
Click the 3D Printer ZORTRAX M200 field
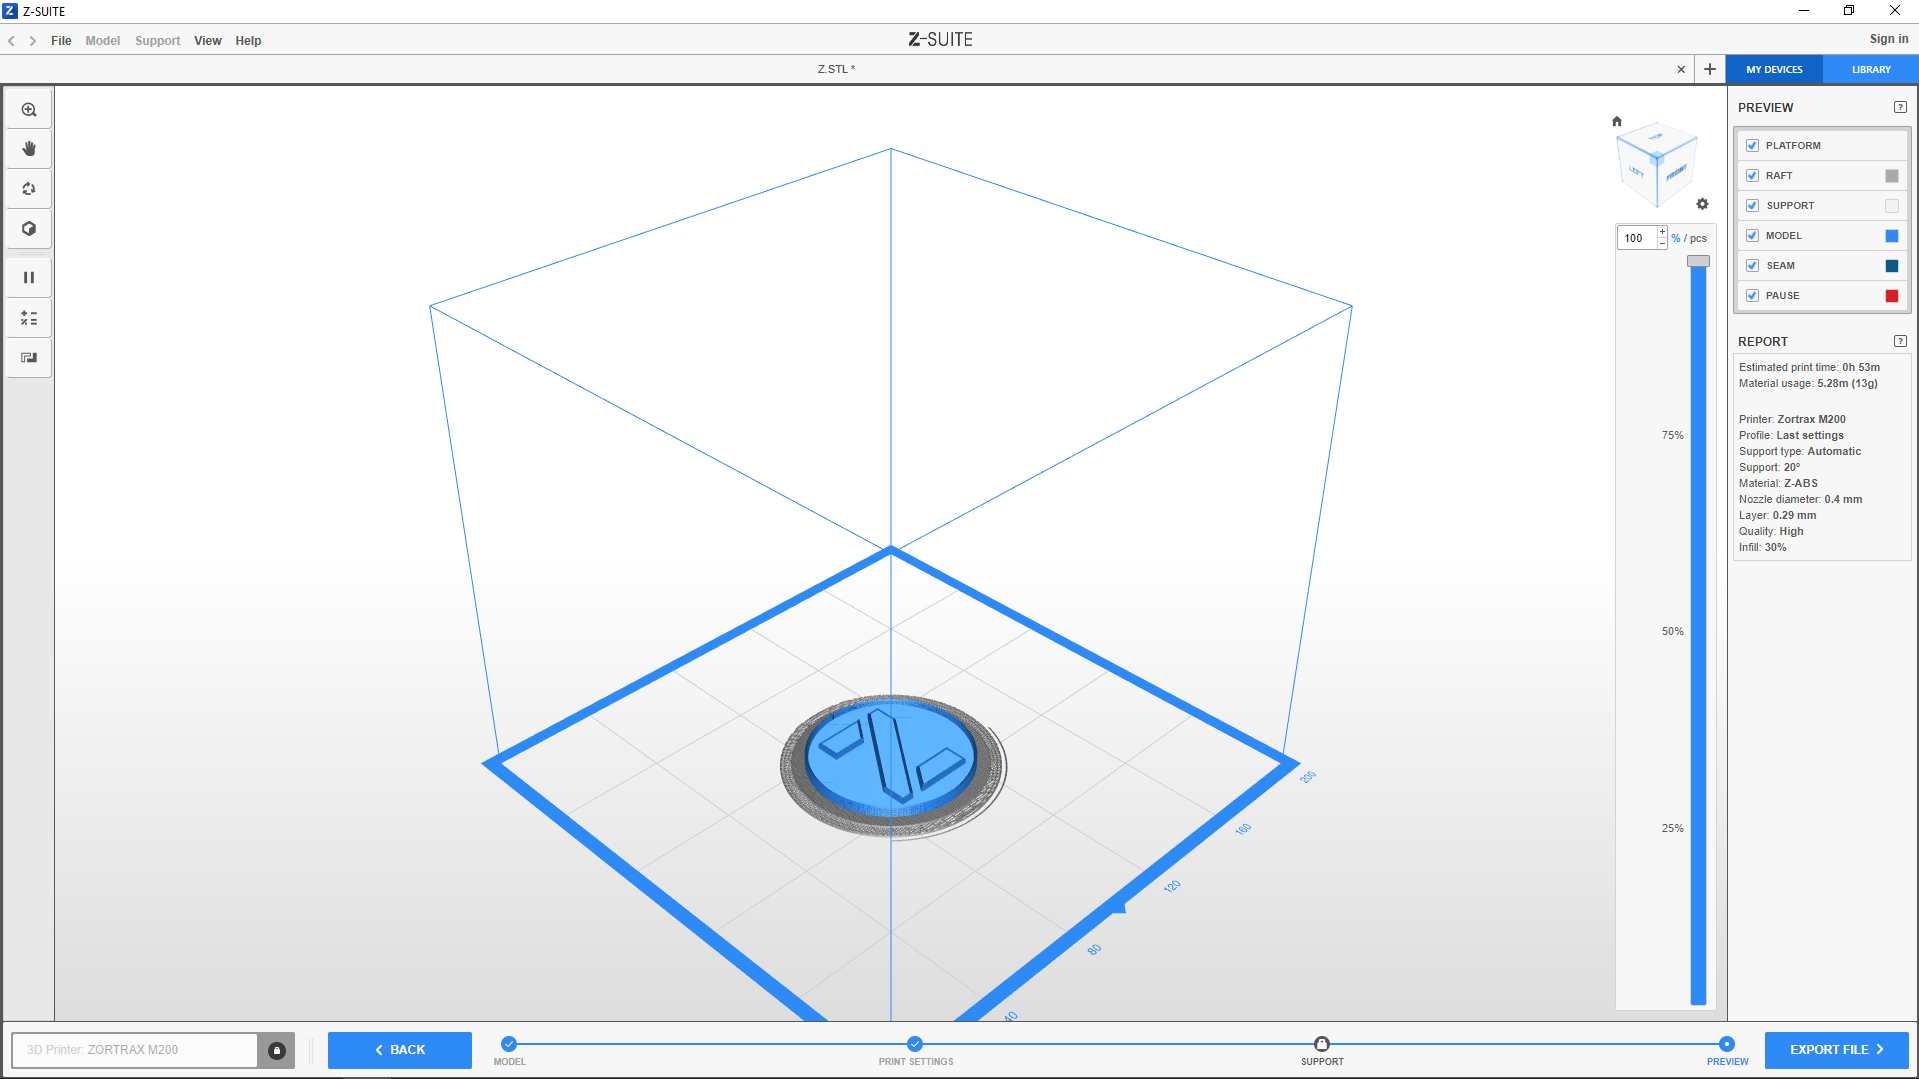(134, 1050)
